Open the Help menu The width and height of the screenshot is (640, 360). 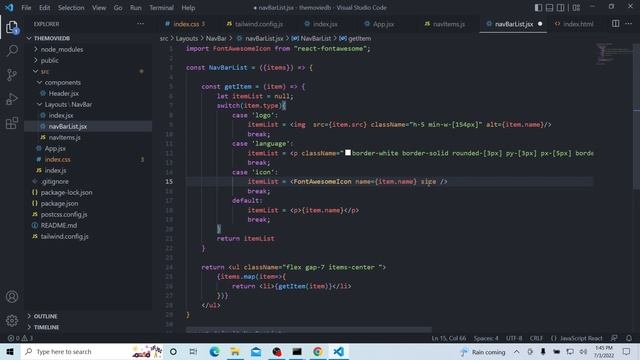(x=188, y=7)
